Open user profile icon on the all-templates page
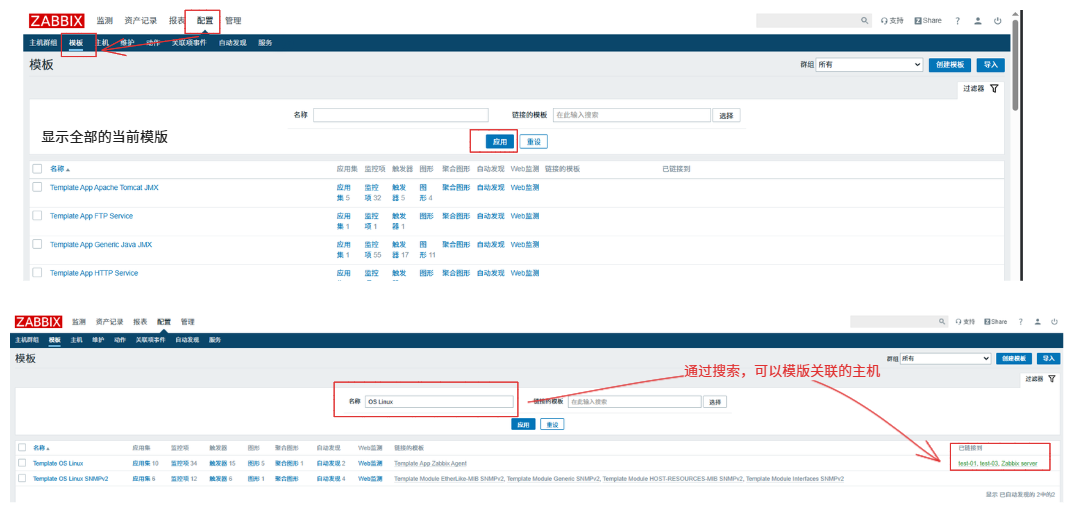 tap(978, 21)
